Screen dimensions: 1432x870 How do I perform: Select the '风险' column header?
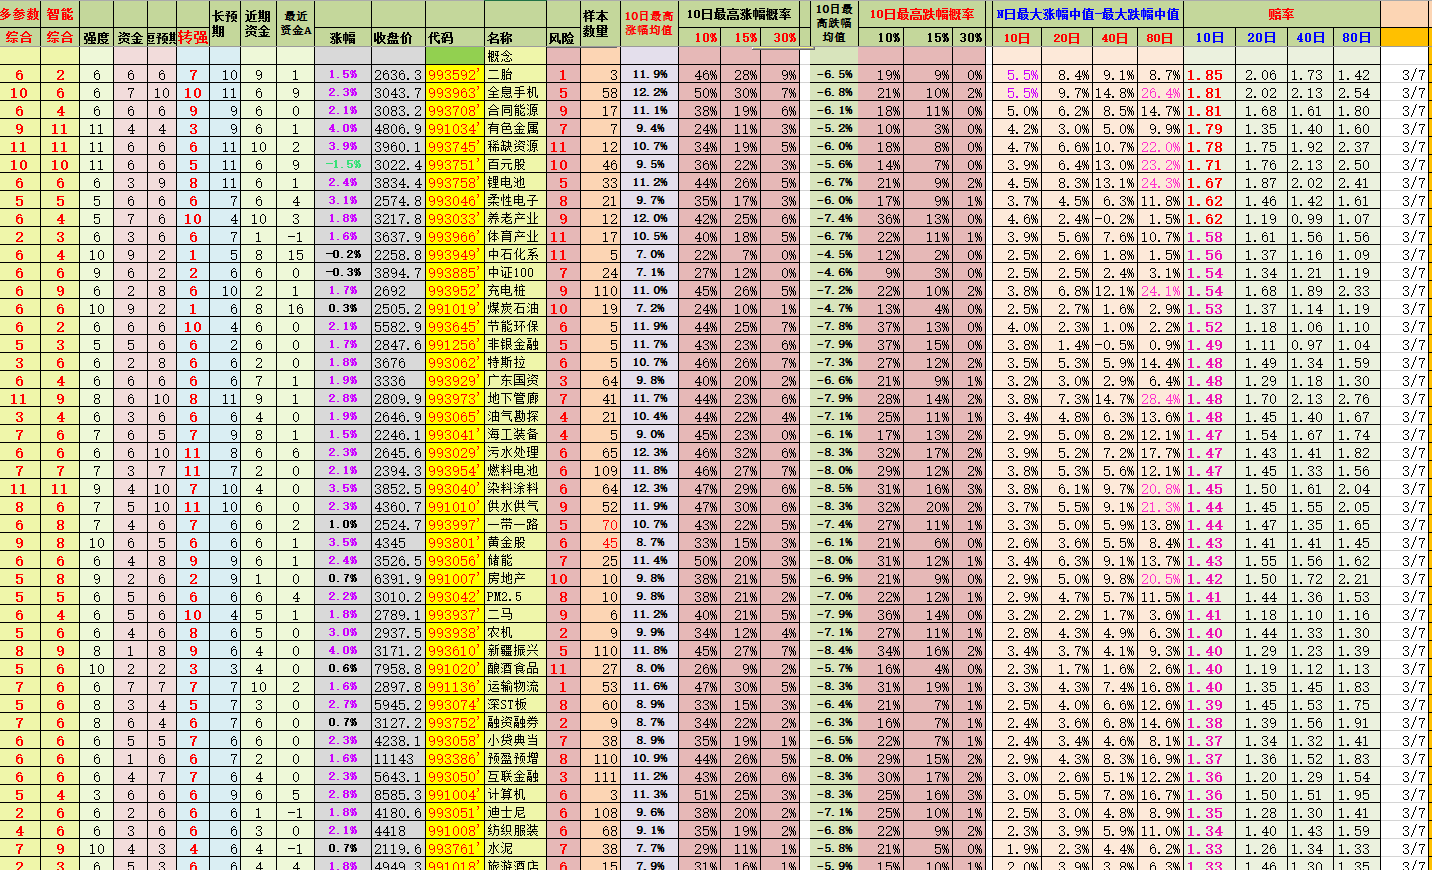pos(562,38)
